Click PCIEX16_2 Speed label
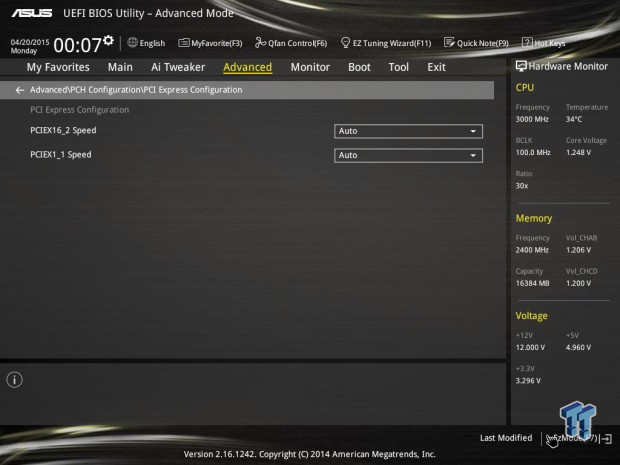 coord(63,130)
